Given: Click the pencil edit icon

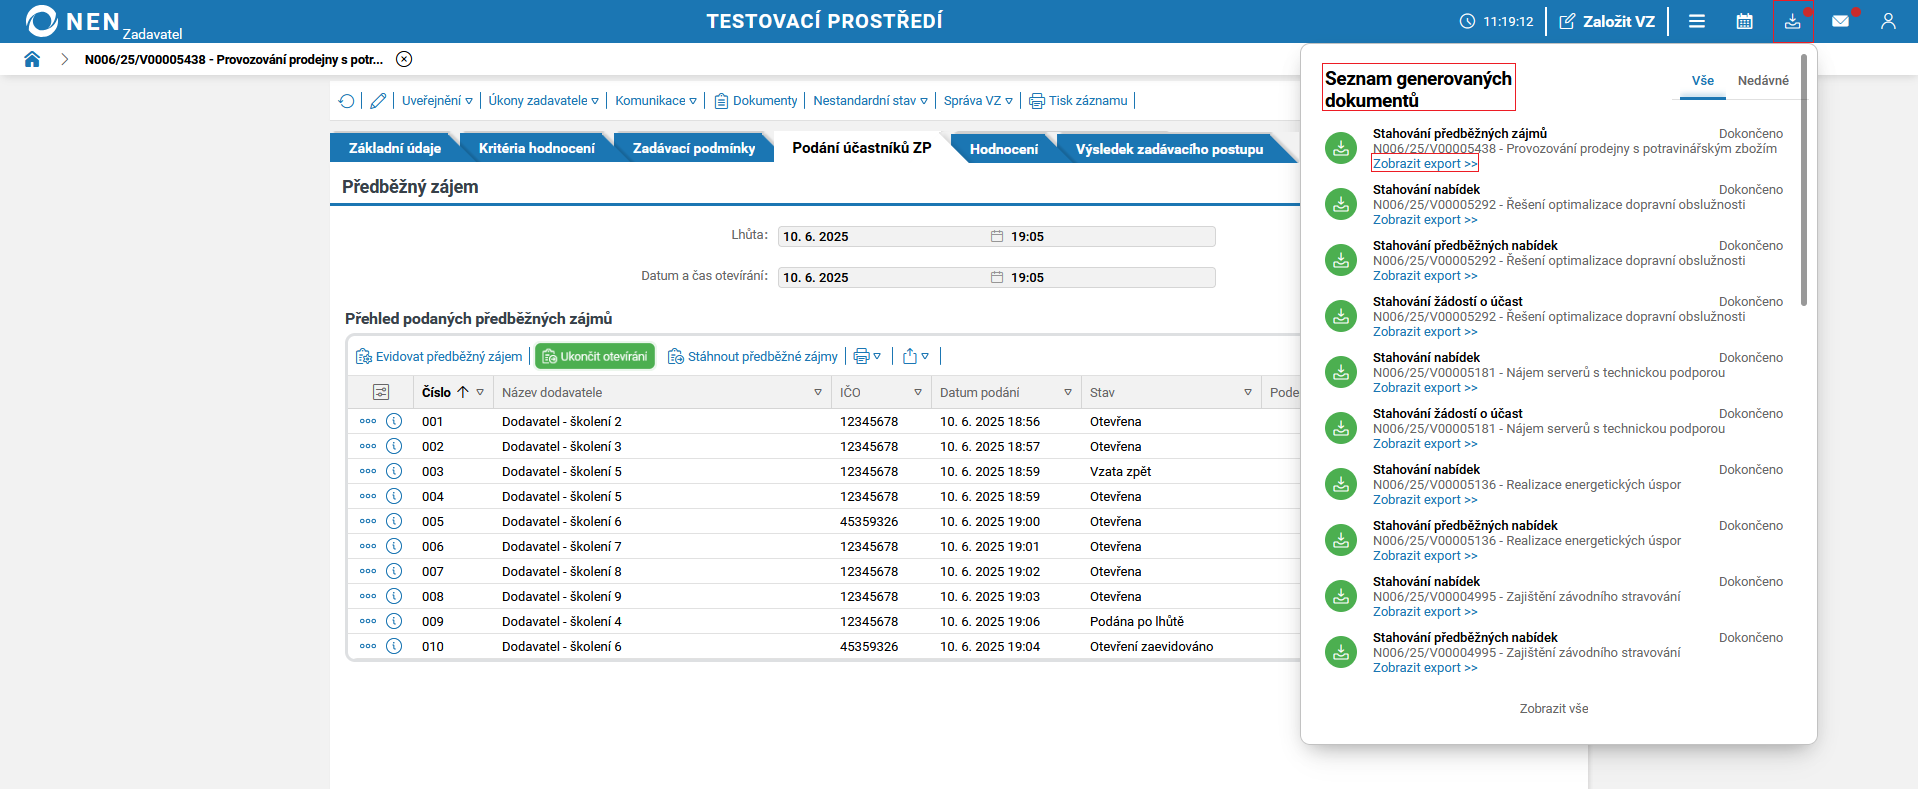Looking at the screenshot, I should [x=378, y=101].
